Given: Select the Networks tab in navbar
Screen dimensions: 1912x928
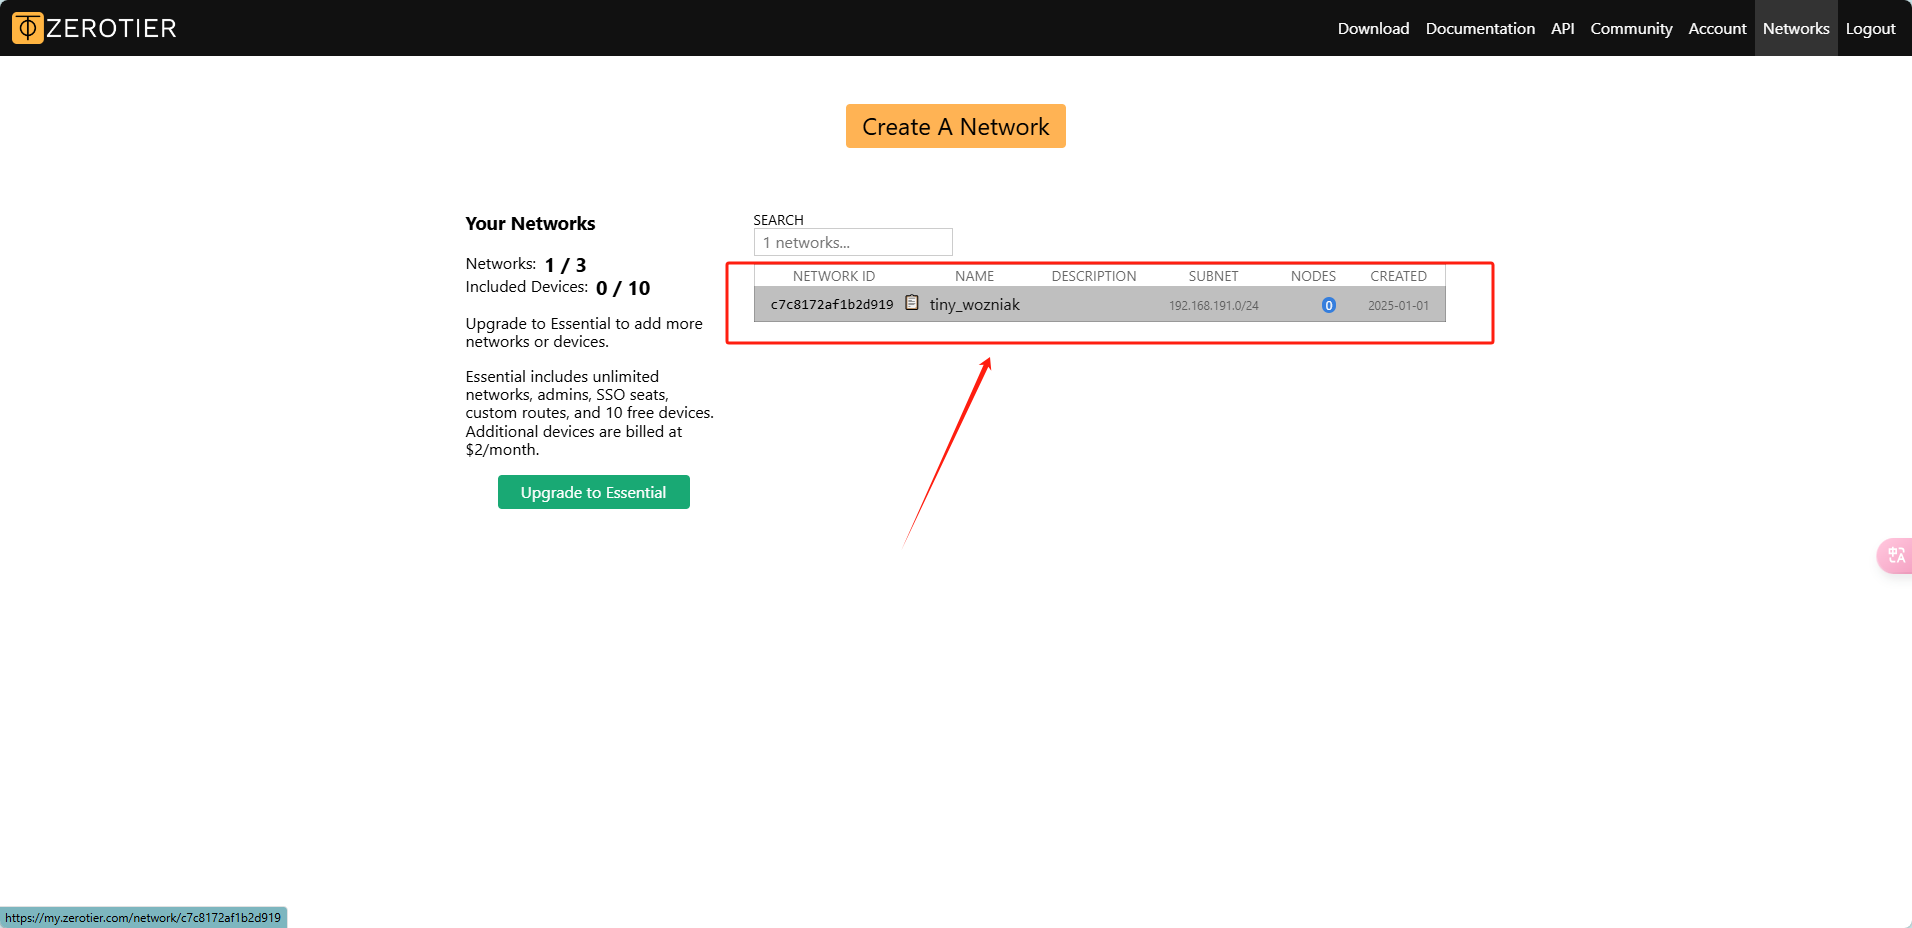Looking at the screenshot, I should click(x=1796, y=28).
